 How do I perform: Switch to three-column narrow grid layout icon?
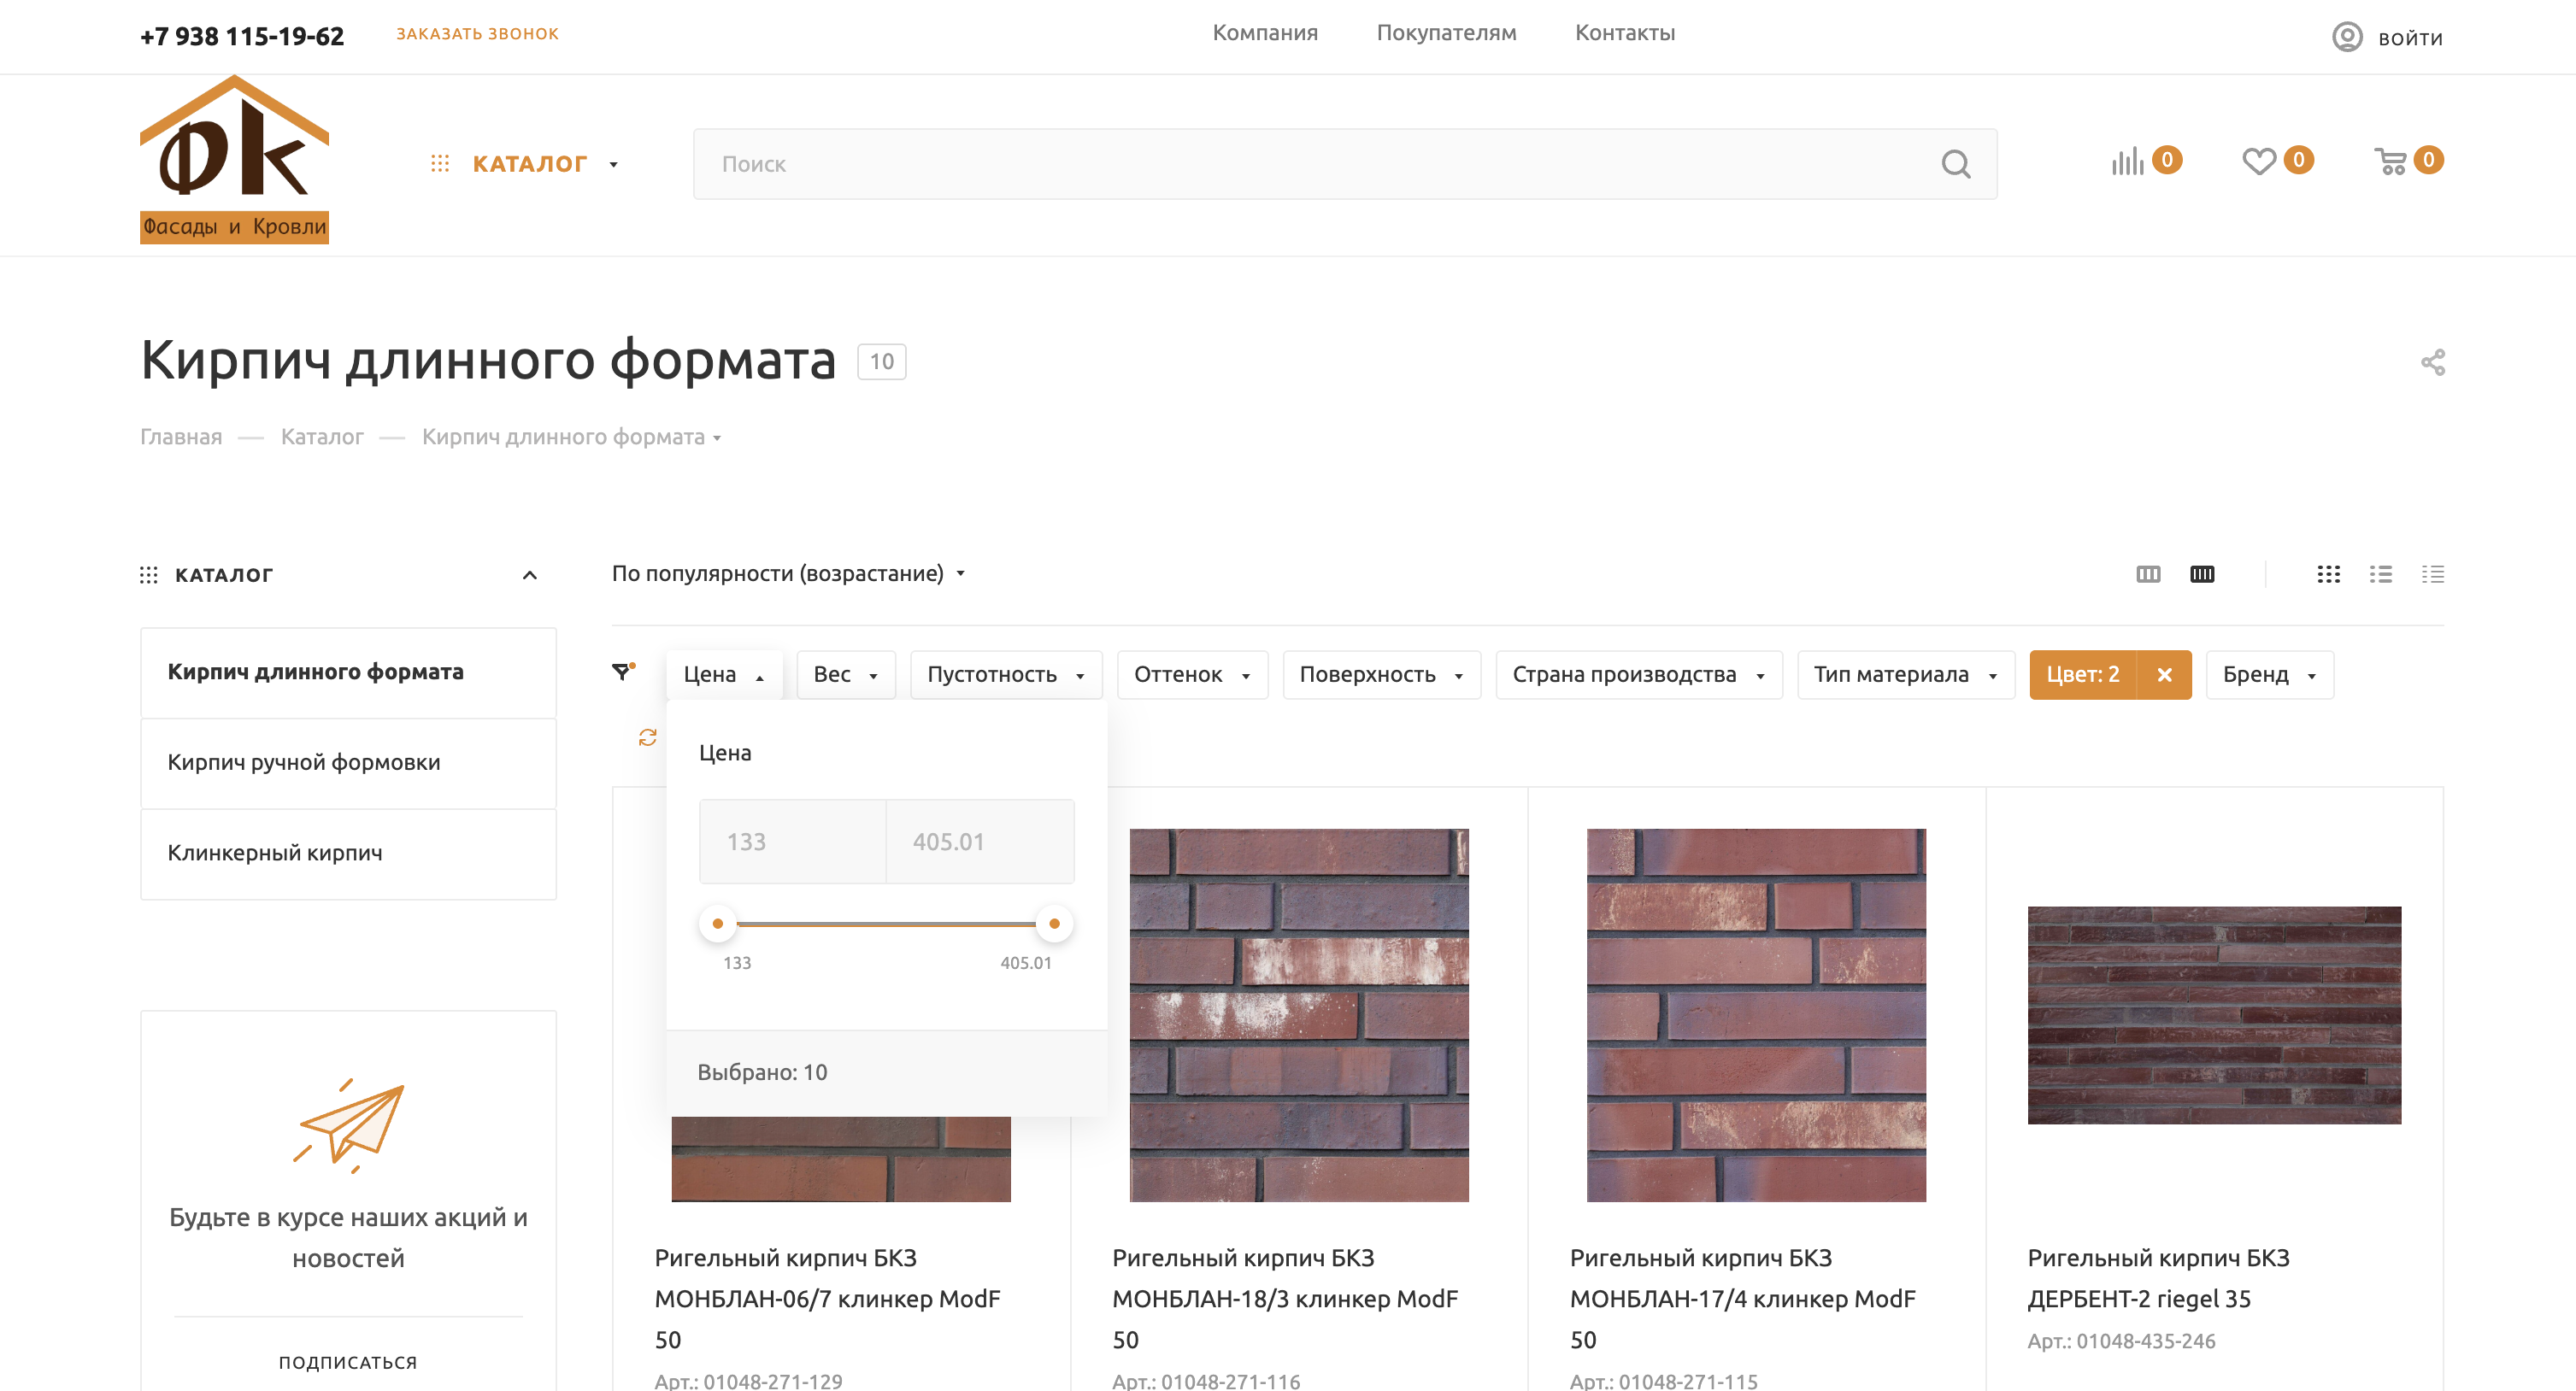click(2148, 574)
